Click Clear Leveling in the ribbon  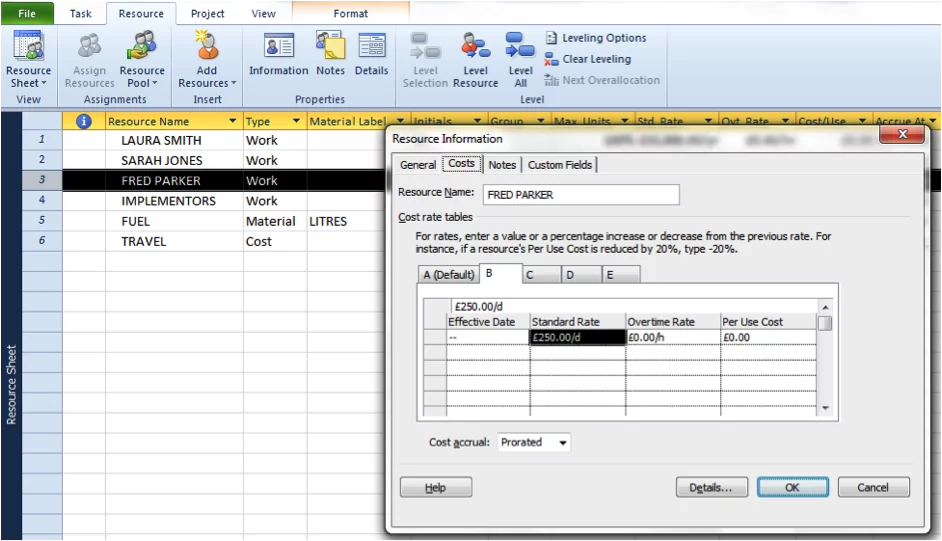(587, 59)
